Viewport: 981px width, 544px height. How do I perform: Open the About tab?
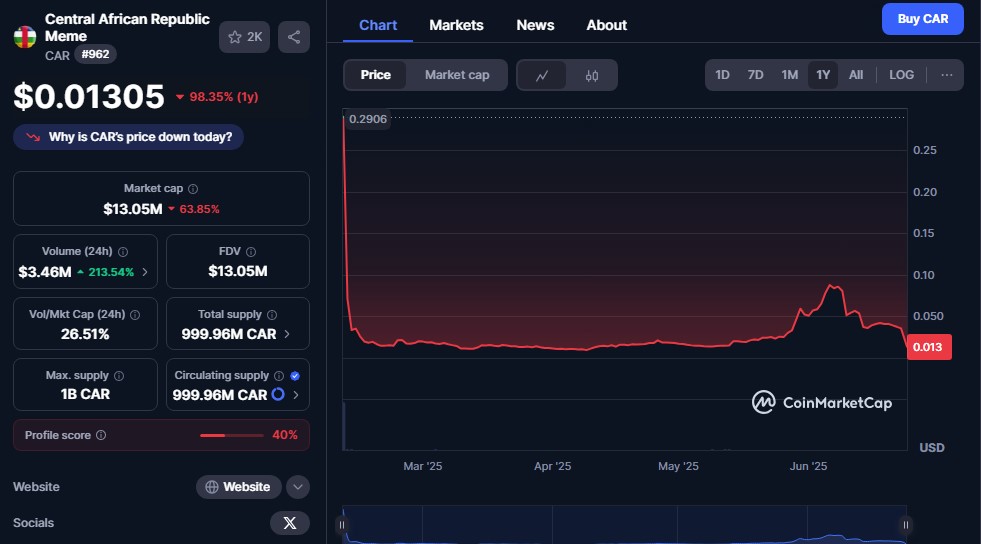(606, 26)
